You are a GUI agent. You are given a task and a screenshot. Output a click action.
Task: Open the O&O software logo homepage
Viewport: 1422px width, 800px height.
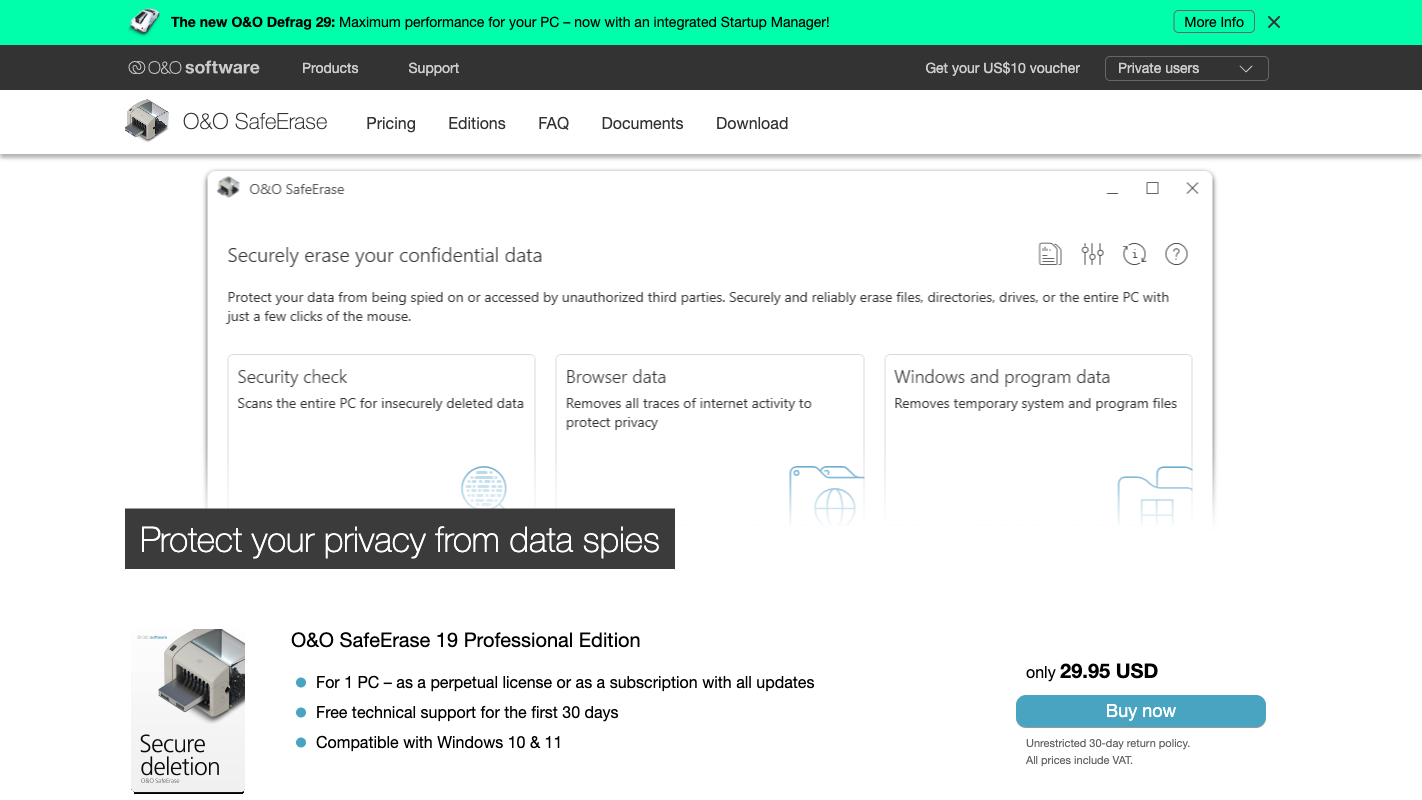tap(194, 68)
